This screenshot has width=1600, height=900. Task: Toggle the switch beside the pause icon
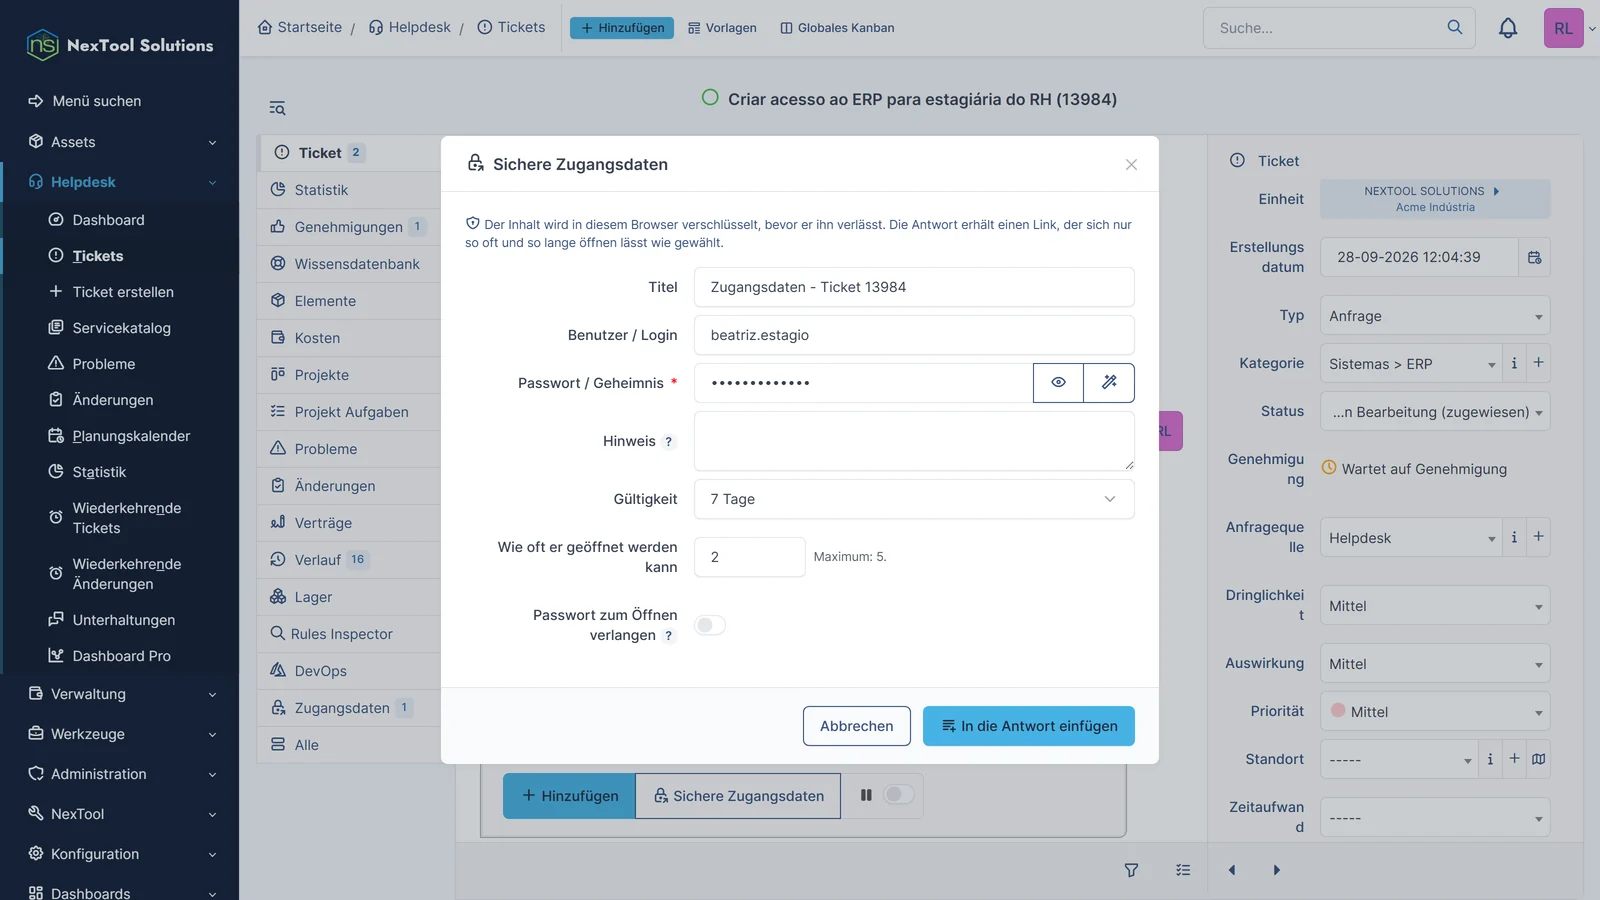point(898,795)
